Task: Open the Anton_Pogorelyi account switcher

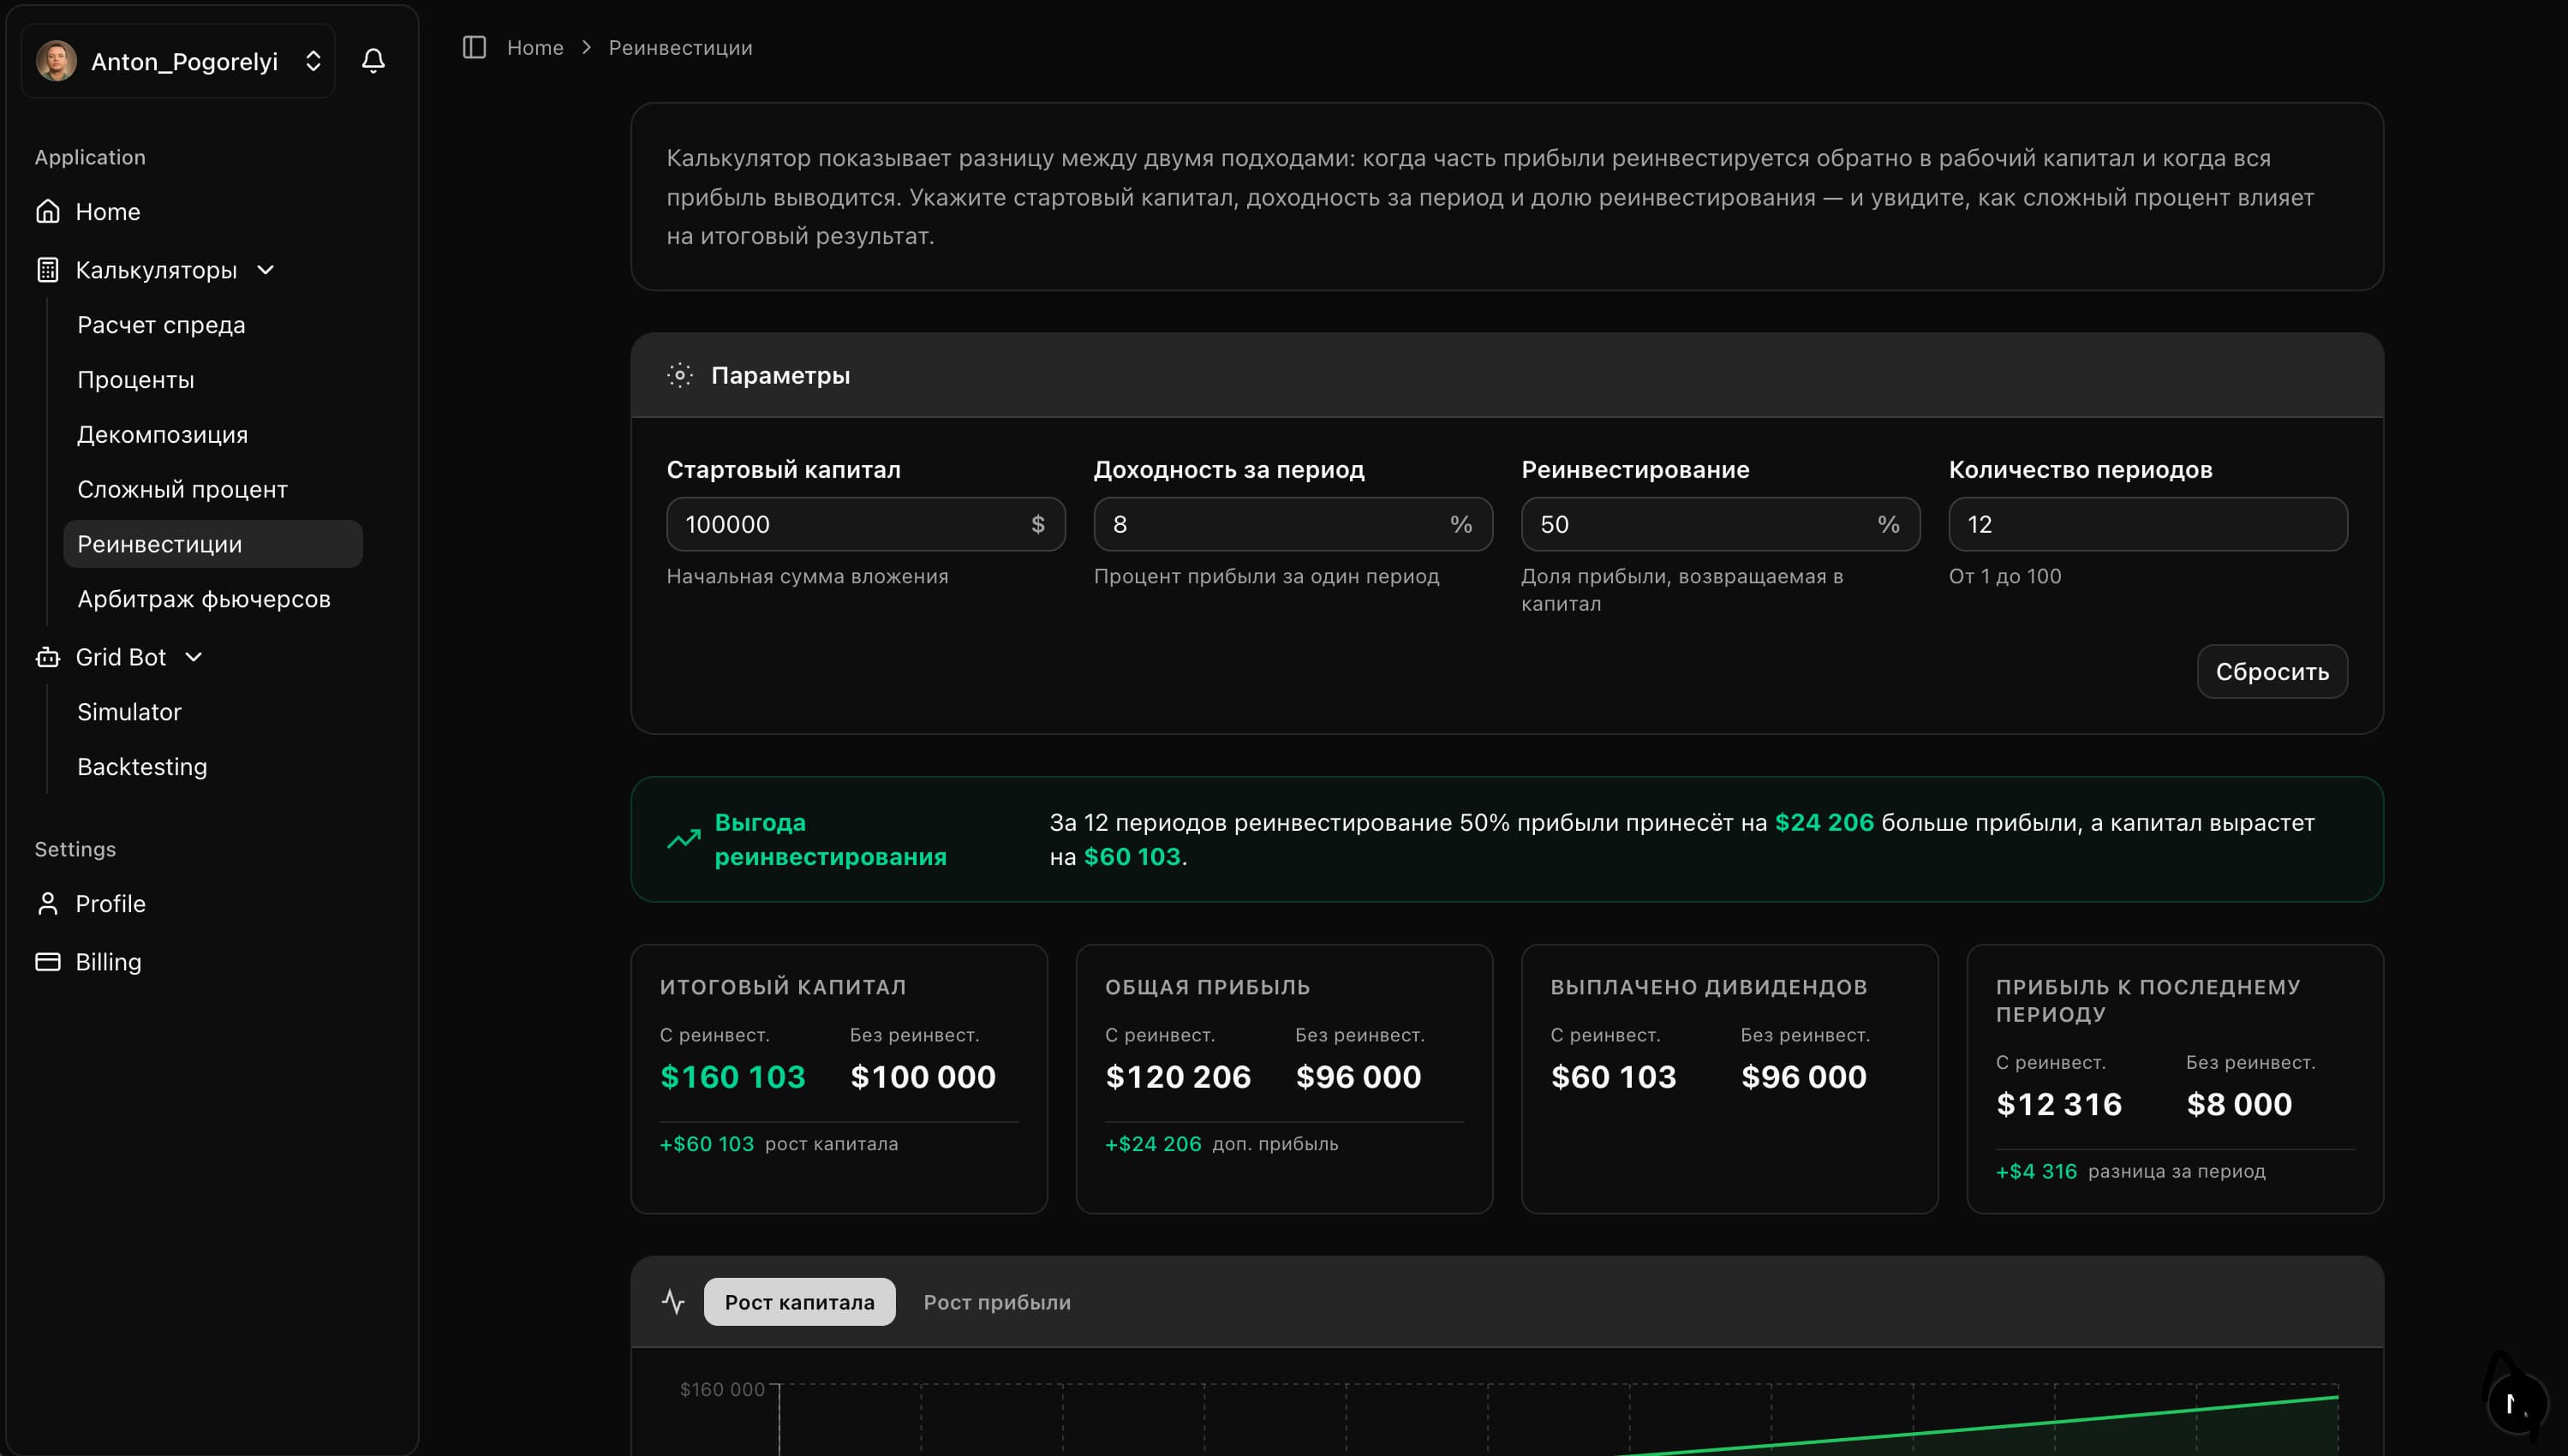Action: (178, 61)
